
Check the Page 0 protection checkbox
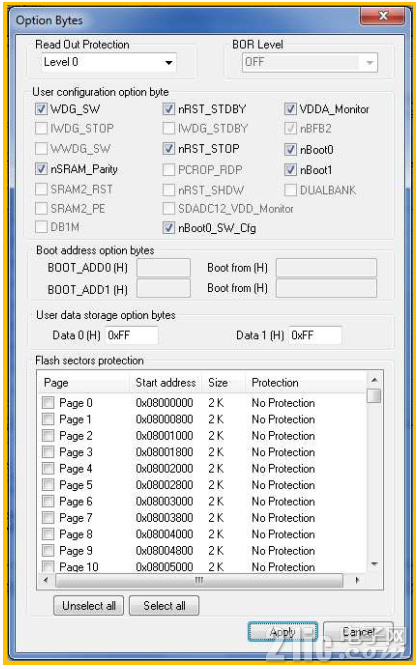pyautogui.click(x=48, y=402)
